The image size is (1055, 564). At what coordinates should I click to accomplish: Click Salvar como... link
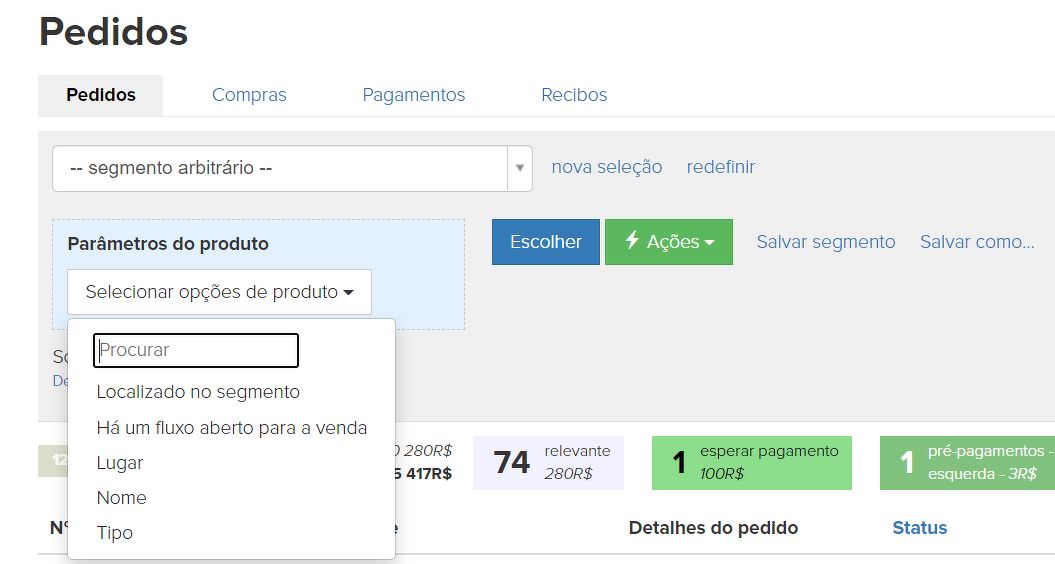[977, 242]
